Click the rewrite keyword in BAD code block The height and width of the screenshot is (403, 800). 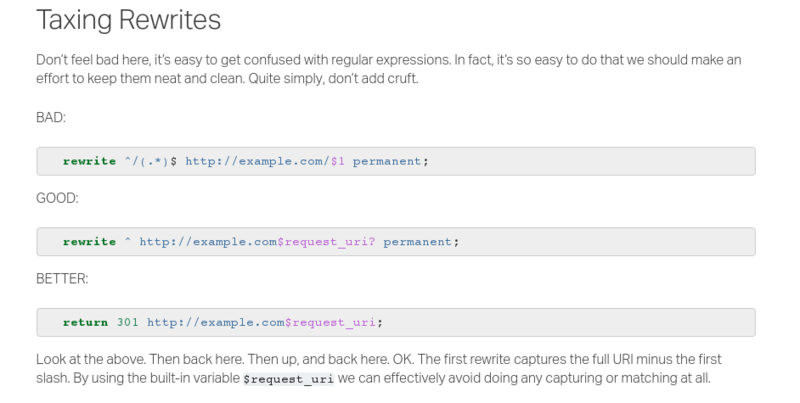[x=89, y=161]
